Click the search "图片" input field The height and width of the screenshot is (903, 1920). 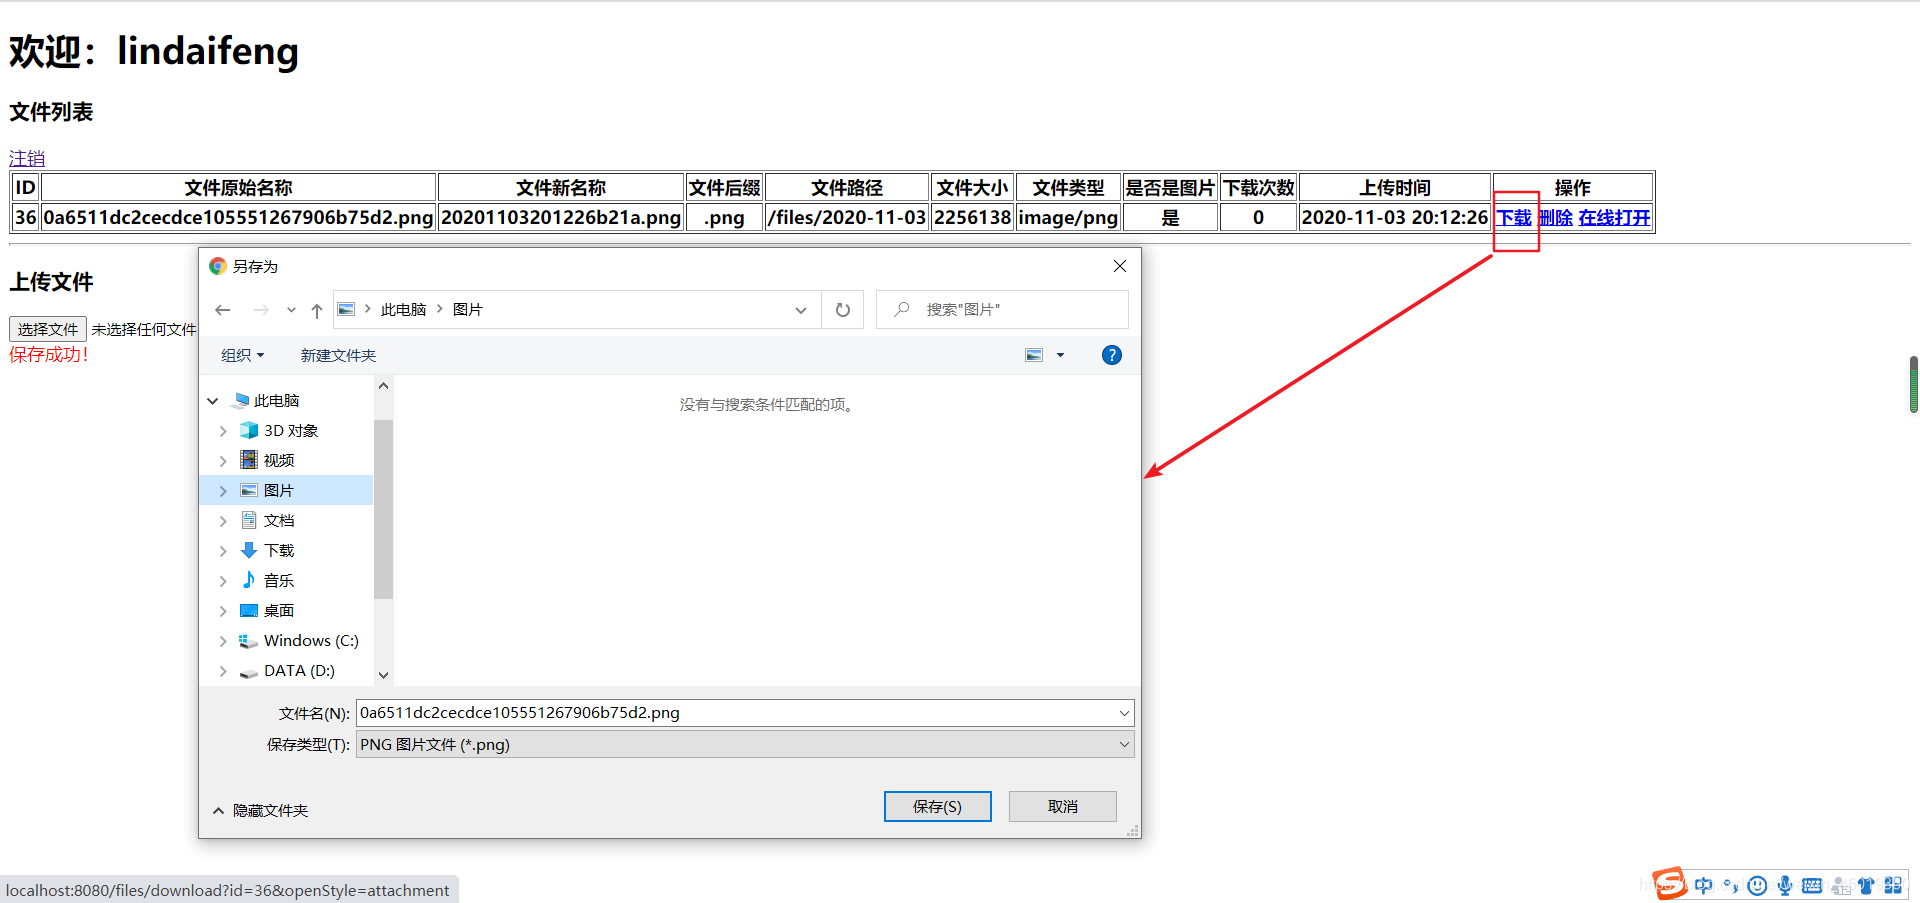click(x=1003, y=310)
